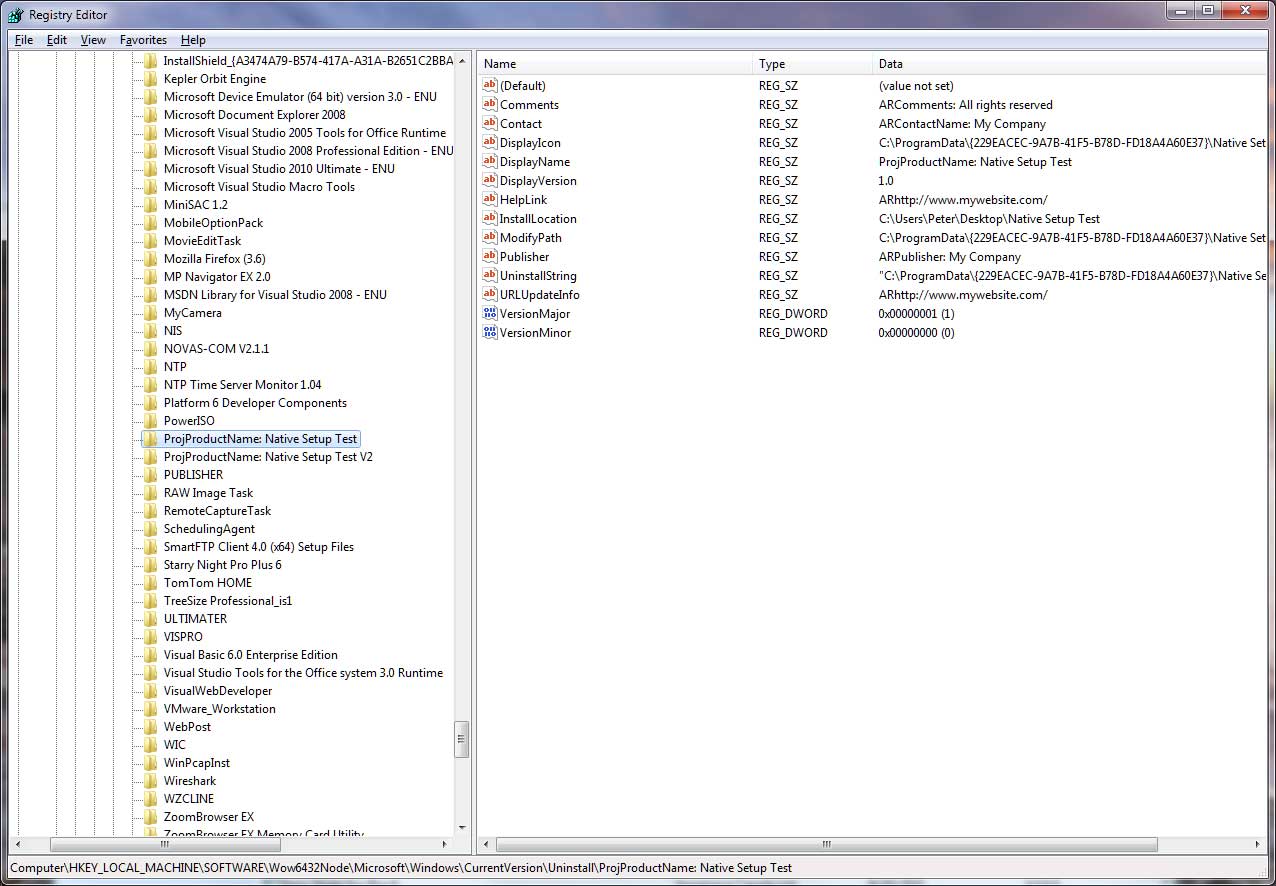
Task: Click the folder icon beside VMware_Workstation
Action: 150,709
